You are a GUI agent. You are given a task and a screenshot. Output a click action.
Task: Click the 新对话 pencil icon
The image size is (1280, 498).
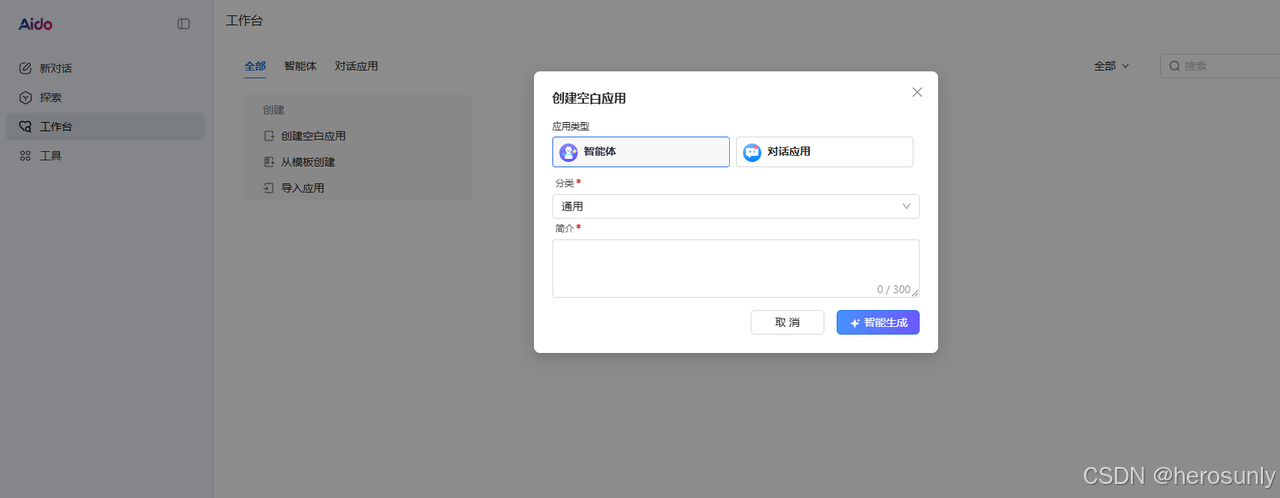tap(26, 68)
